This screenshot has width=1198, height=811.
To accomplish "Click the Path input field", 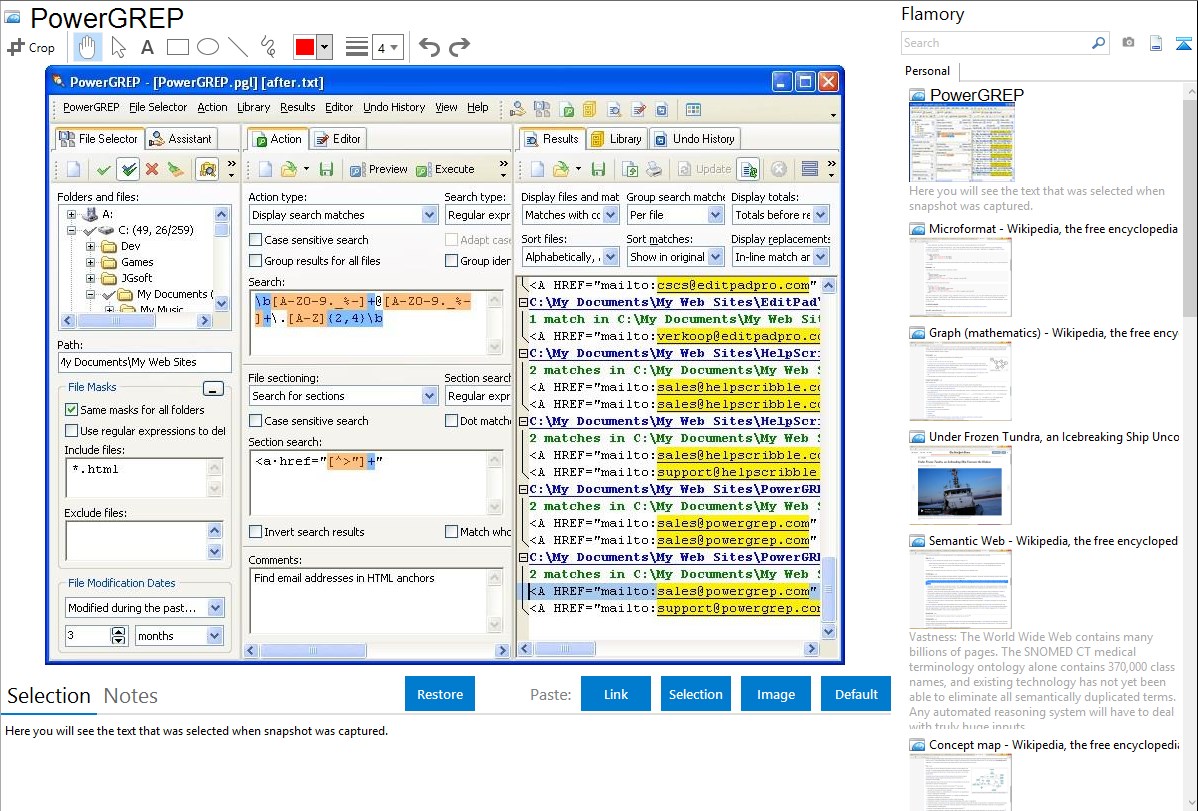I will click(144, 362).
